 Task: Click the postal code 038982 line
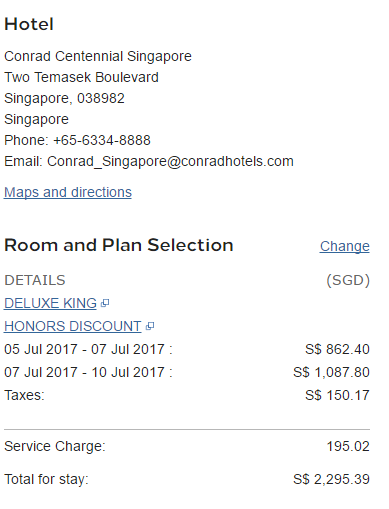point(64,98)
